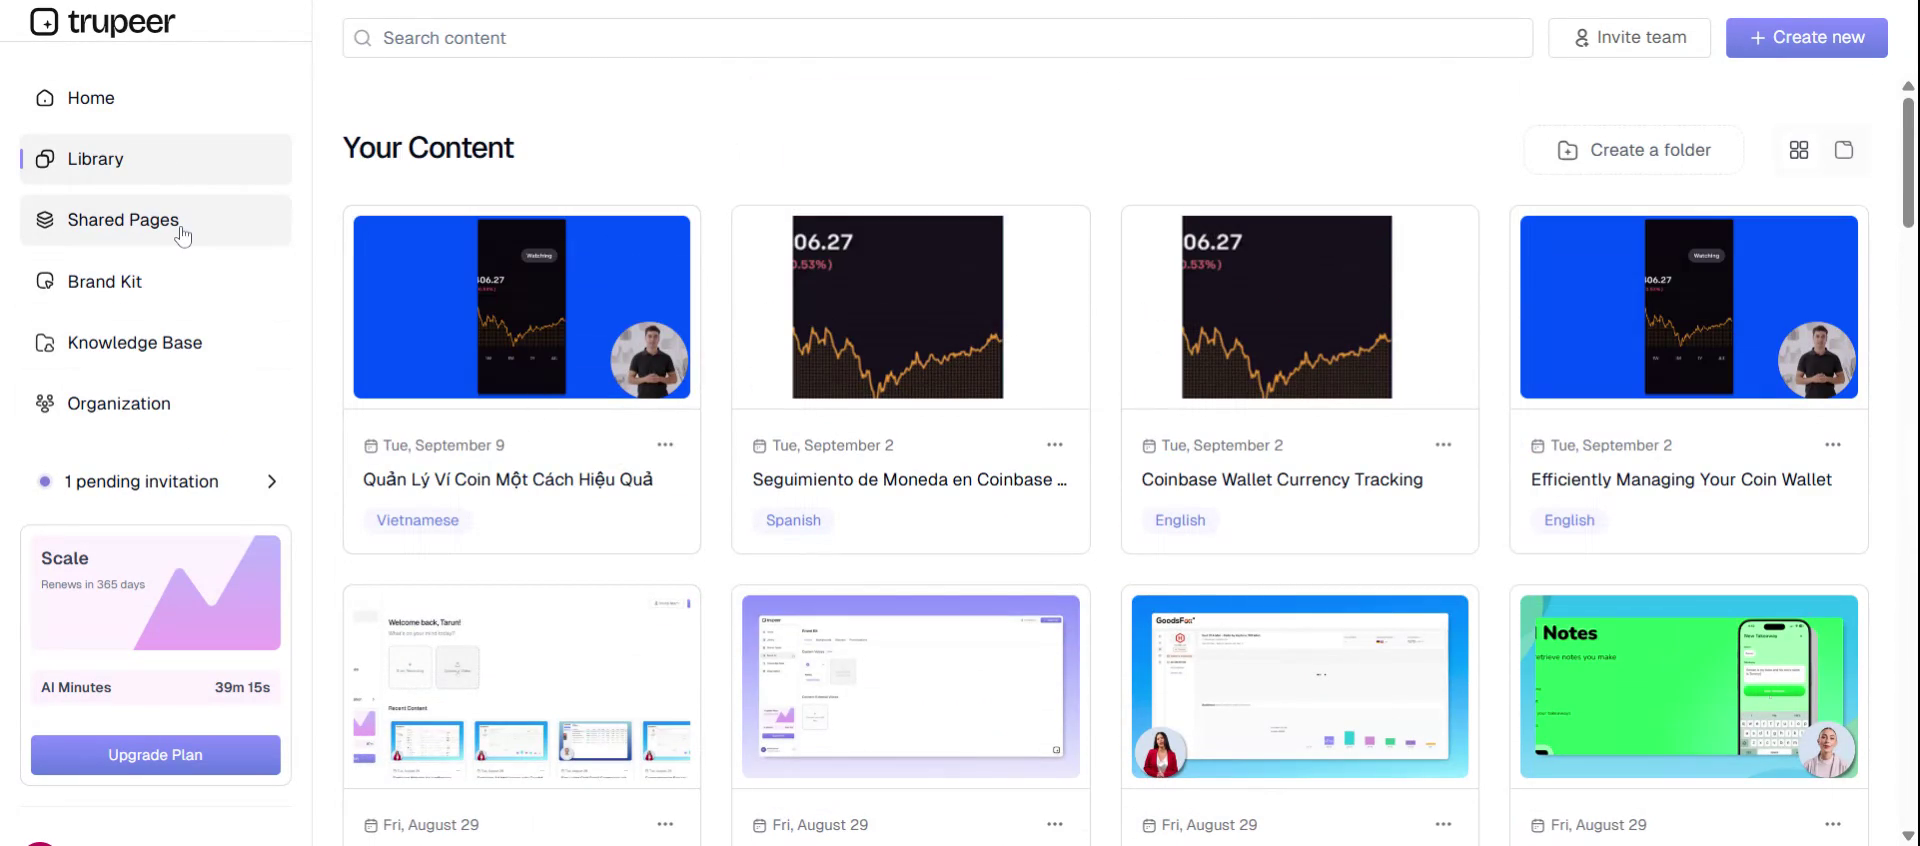
Task: Click title Efficiently Managing Your Coin Wallet
Action: [x=1681, y=480]
